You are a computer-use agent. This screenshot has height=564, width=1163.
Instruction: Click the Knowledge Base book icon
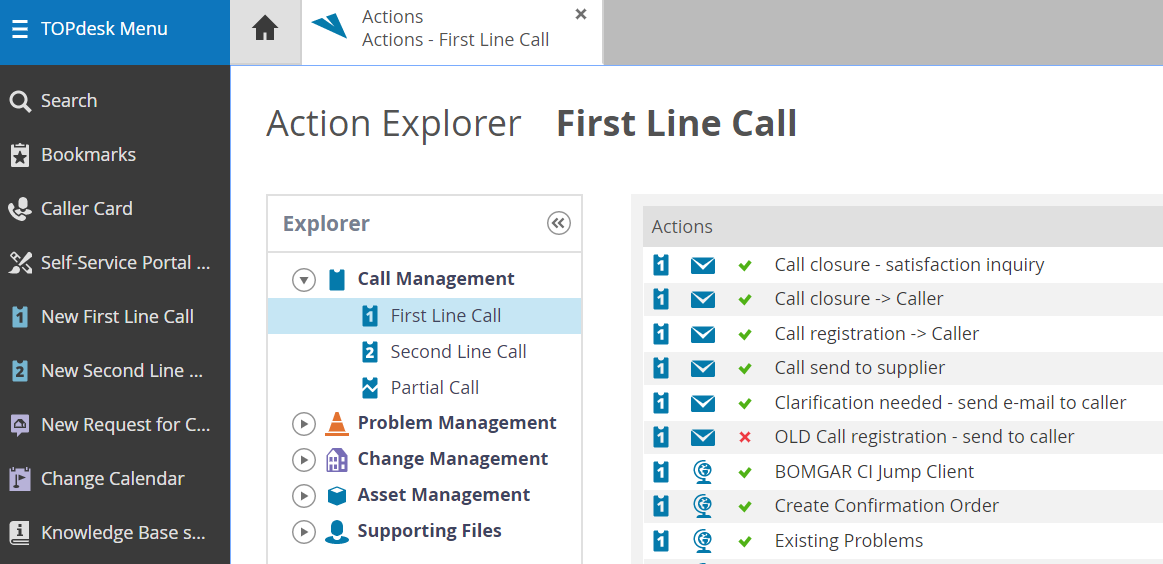click(x=20, y=533)
